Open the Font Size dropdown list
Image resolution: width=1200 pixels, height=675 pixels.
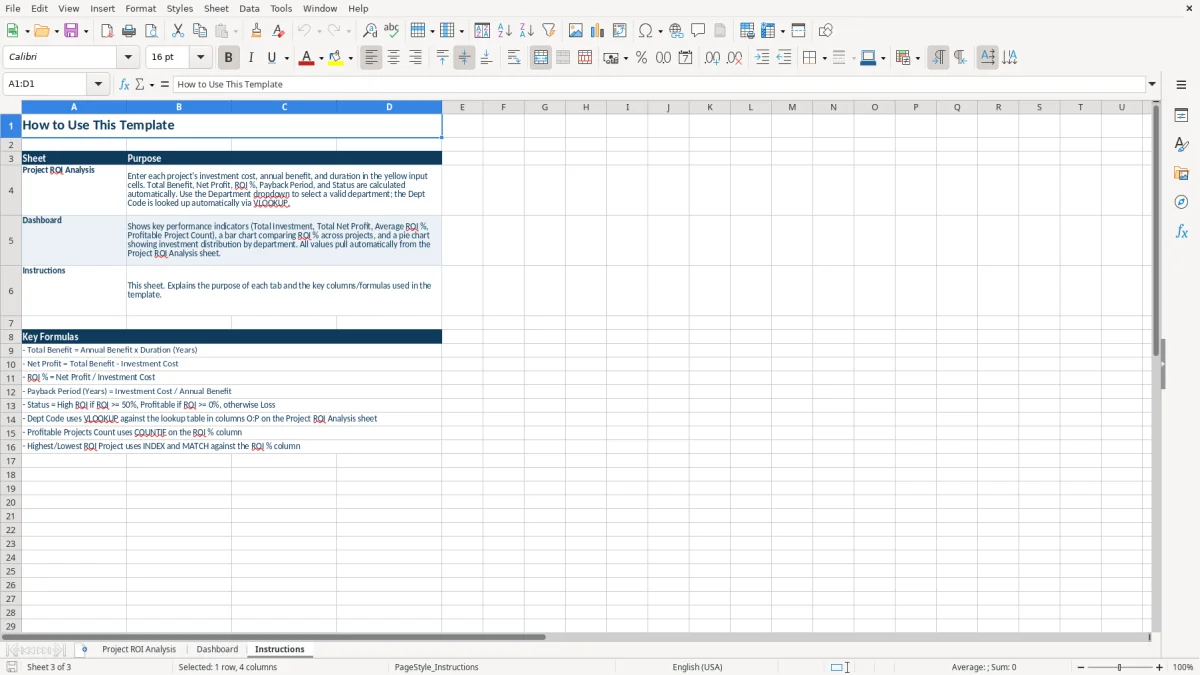200,58
